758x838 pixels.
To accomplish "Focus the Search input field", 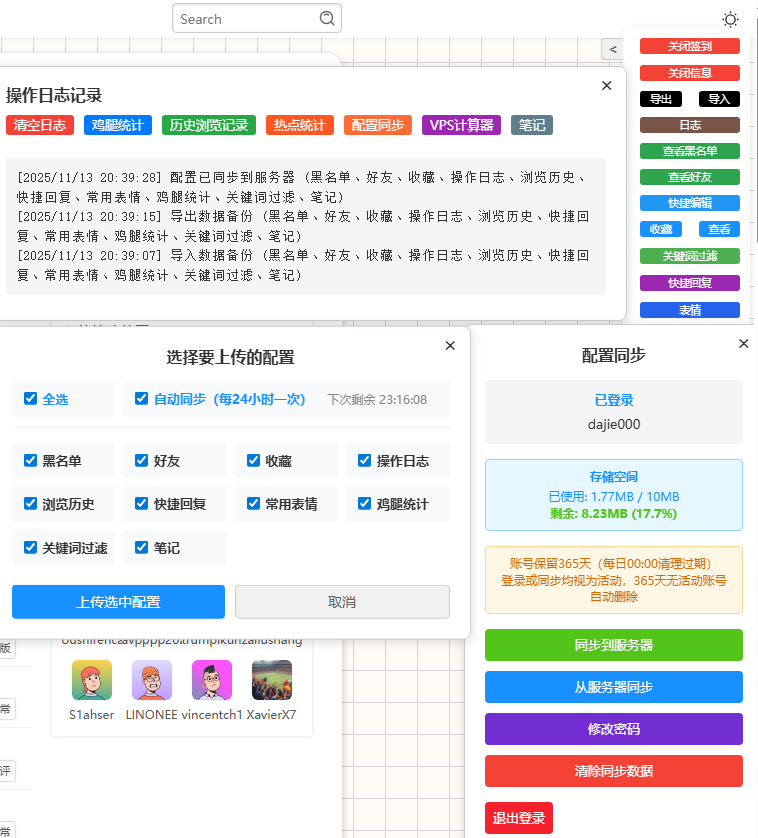I will coord(245,19).
